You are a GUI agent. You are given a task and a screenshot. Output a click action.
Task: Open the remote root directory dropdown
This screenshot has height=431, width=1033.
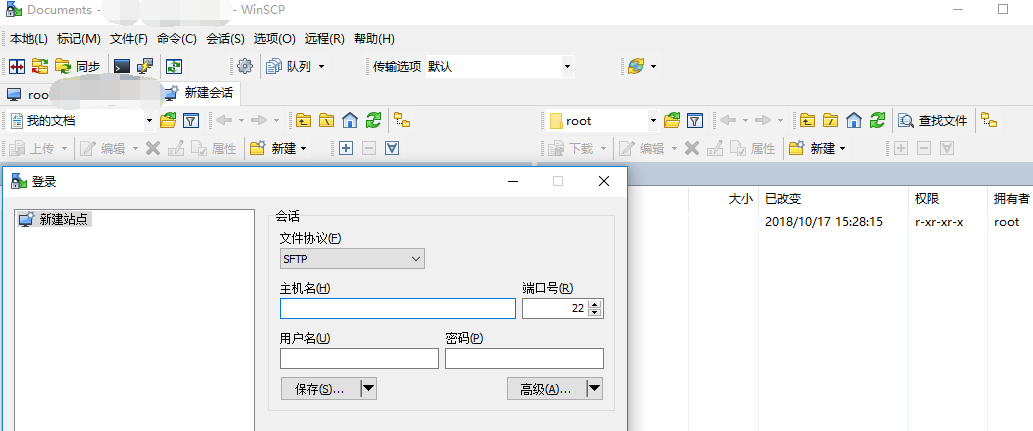point(653,121)
